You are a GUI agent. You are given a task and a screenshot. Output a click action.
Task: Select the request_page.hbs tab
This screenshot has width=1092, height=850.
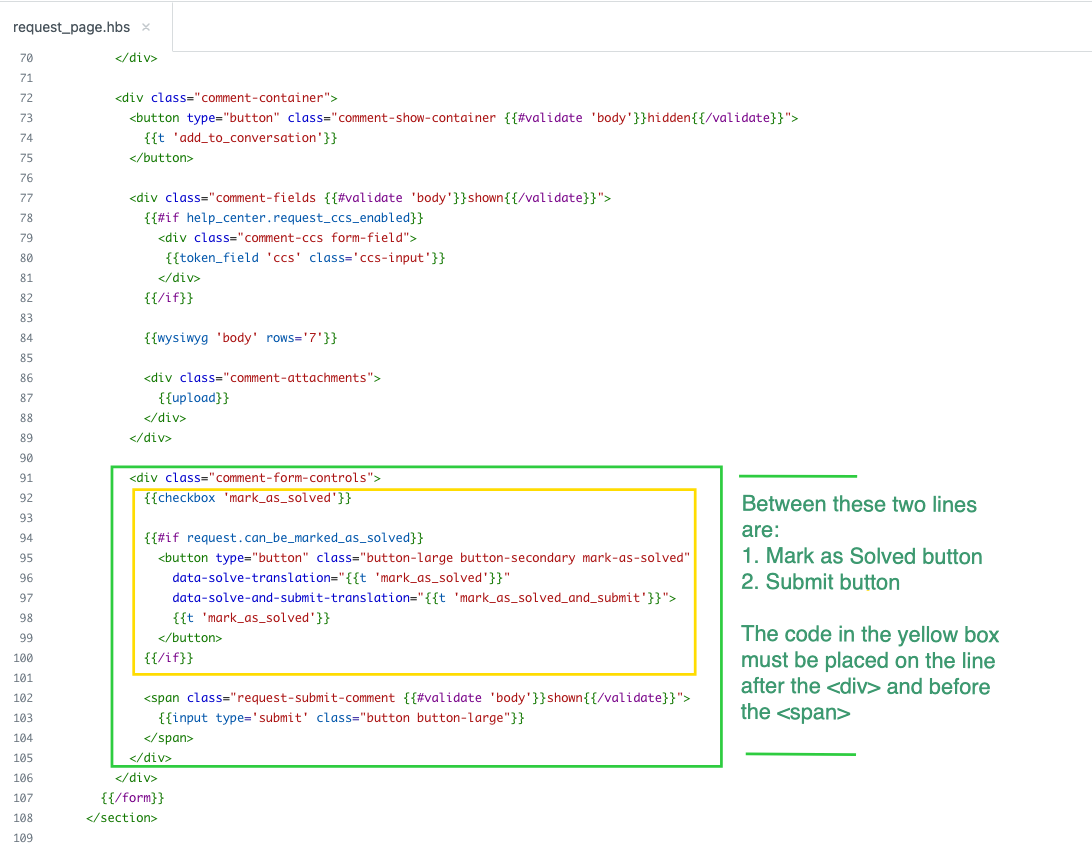click(x=70, y=27)
